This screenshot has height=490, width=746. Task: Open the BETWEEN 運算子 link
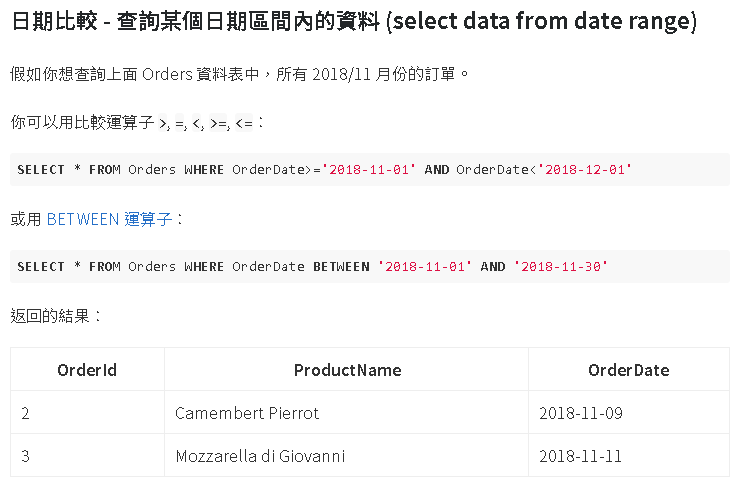pyautogui.click(x=109, y=219)
